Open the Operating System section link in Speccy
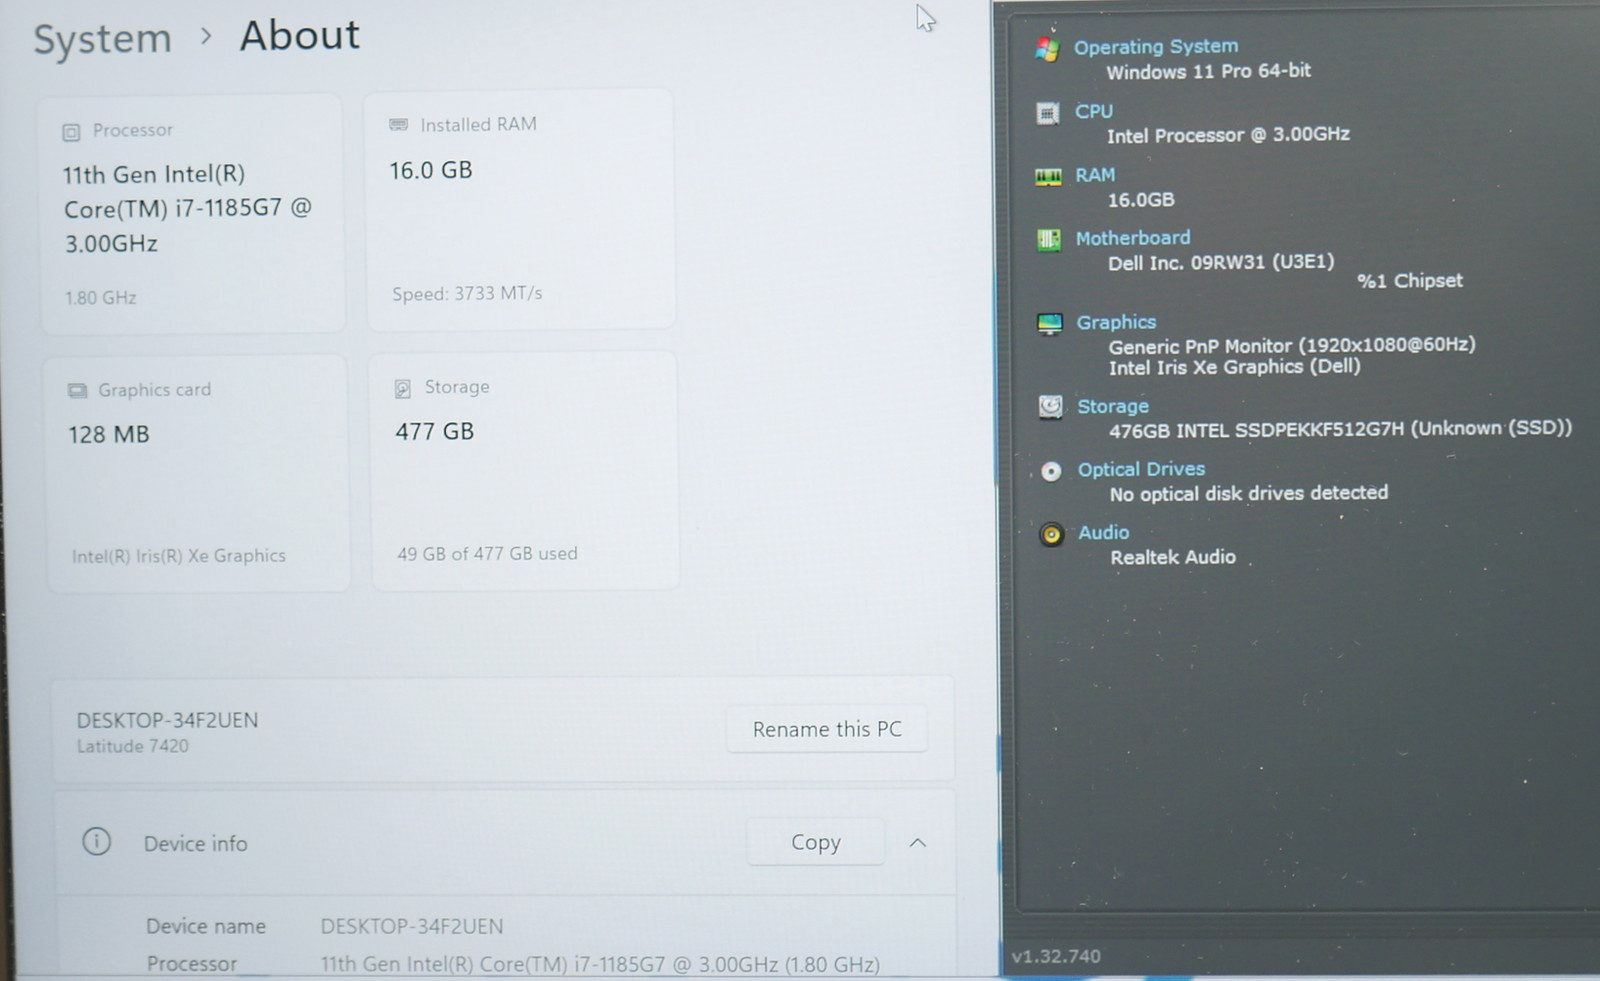The height and width of the screenshot is (981, 1600). coord(1156,46)
